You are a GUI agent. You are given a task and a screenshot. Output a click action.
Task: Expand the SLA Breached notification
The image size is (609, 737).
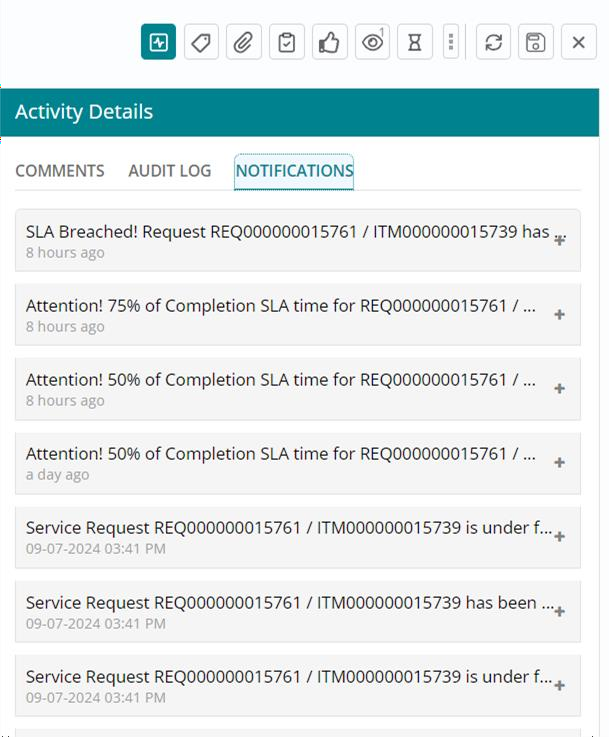[x=560, y=240]
